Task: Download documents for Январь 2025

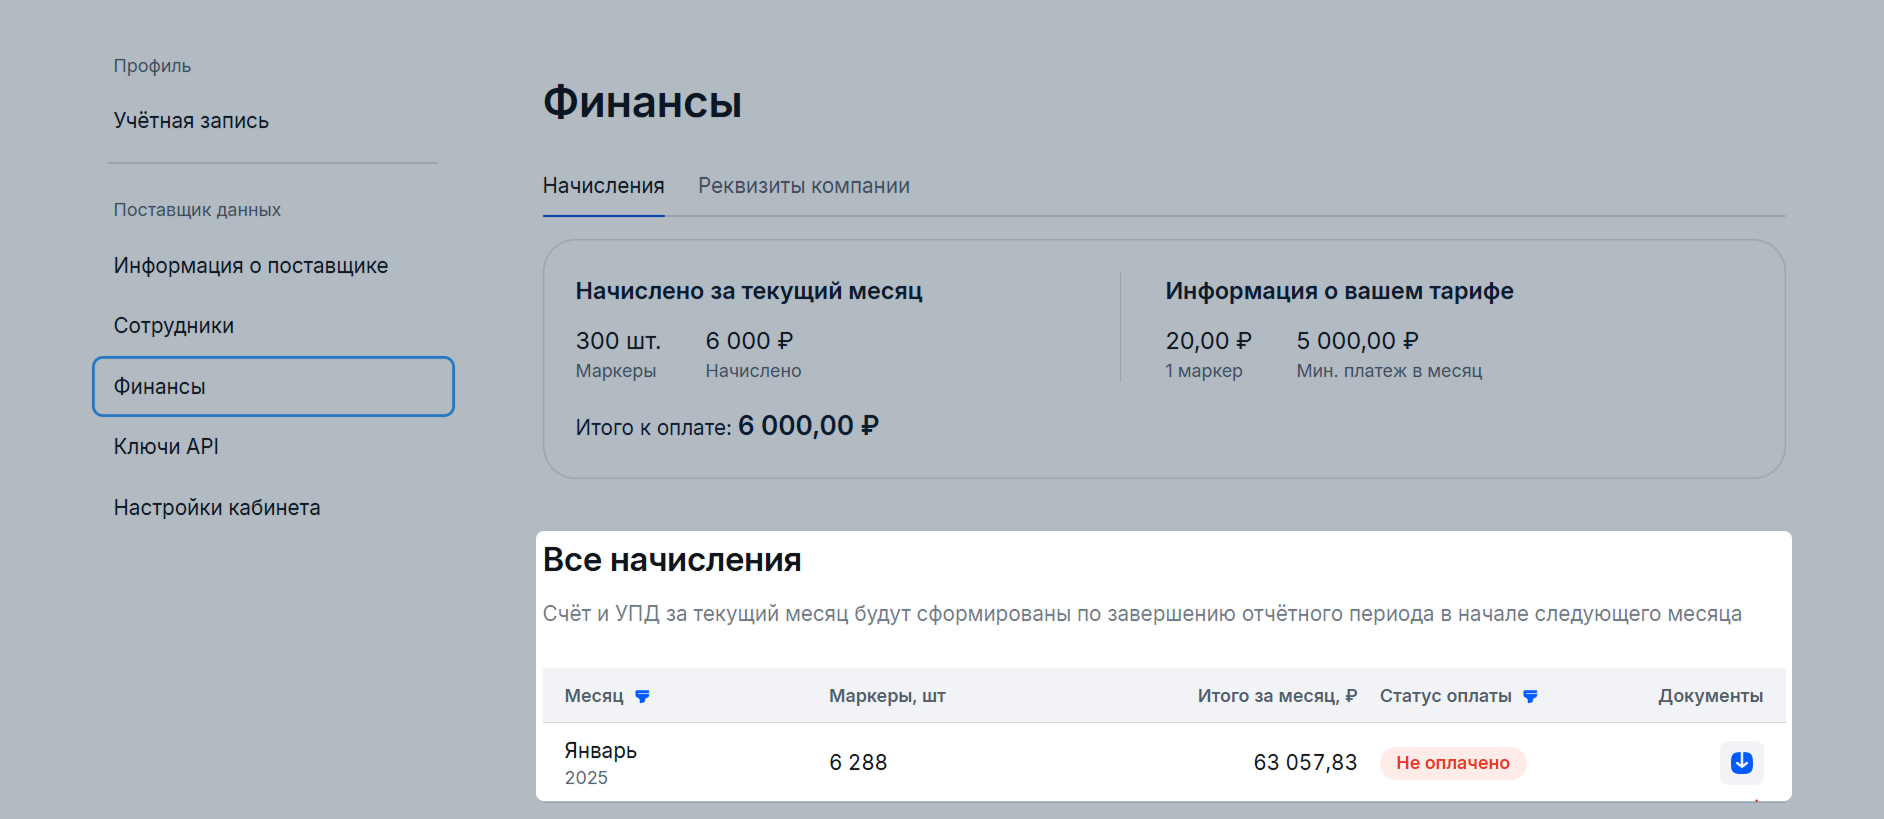Action: coord(1741,762)
